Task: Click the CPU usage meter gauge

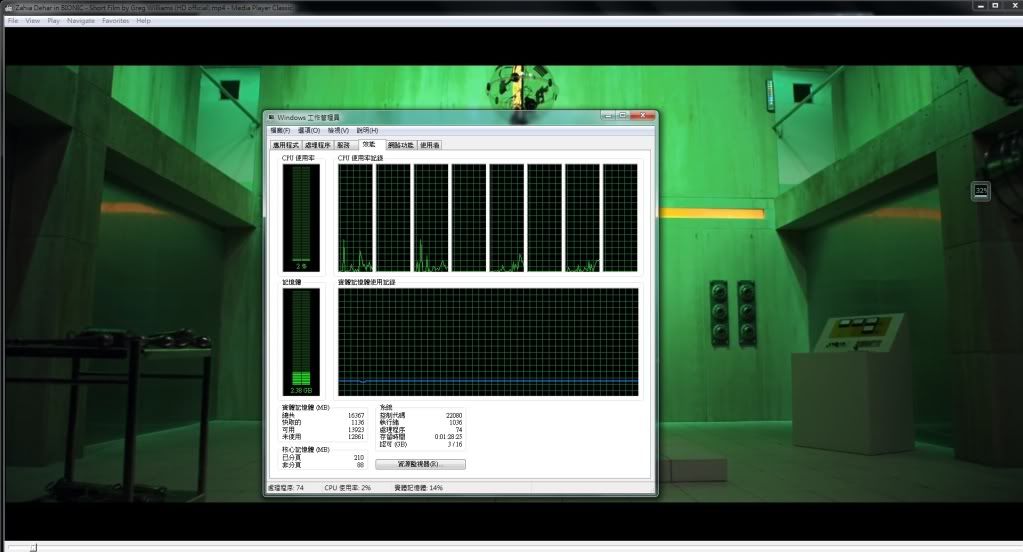Action: click(301, 217)
